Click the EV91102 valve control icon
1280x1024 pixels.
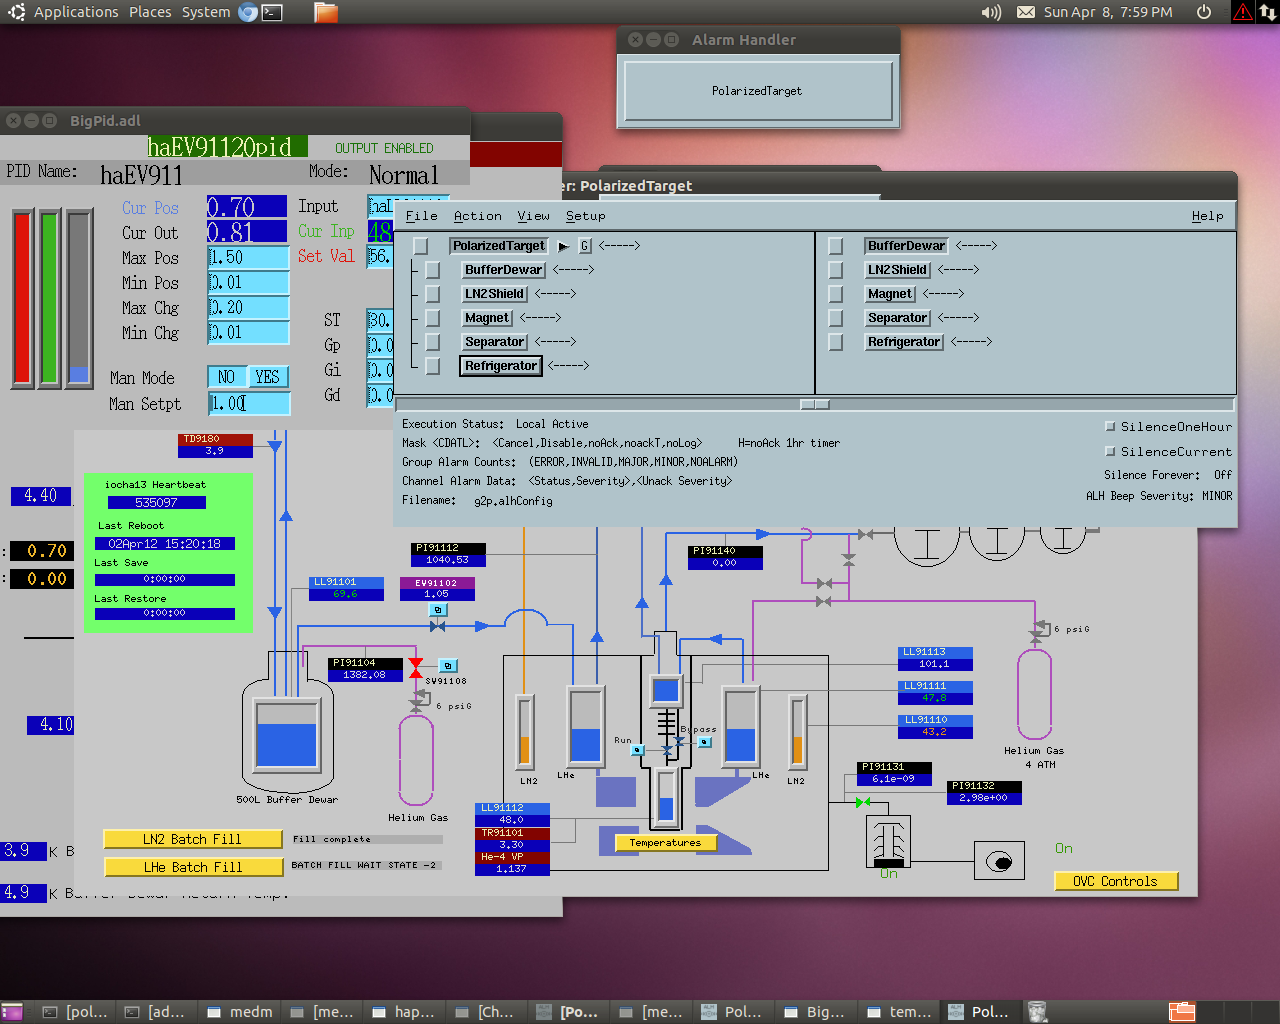pos(438,609)
